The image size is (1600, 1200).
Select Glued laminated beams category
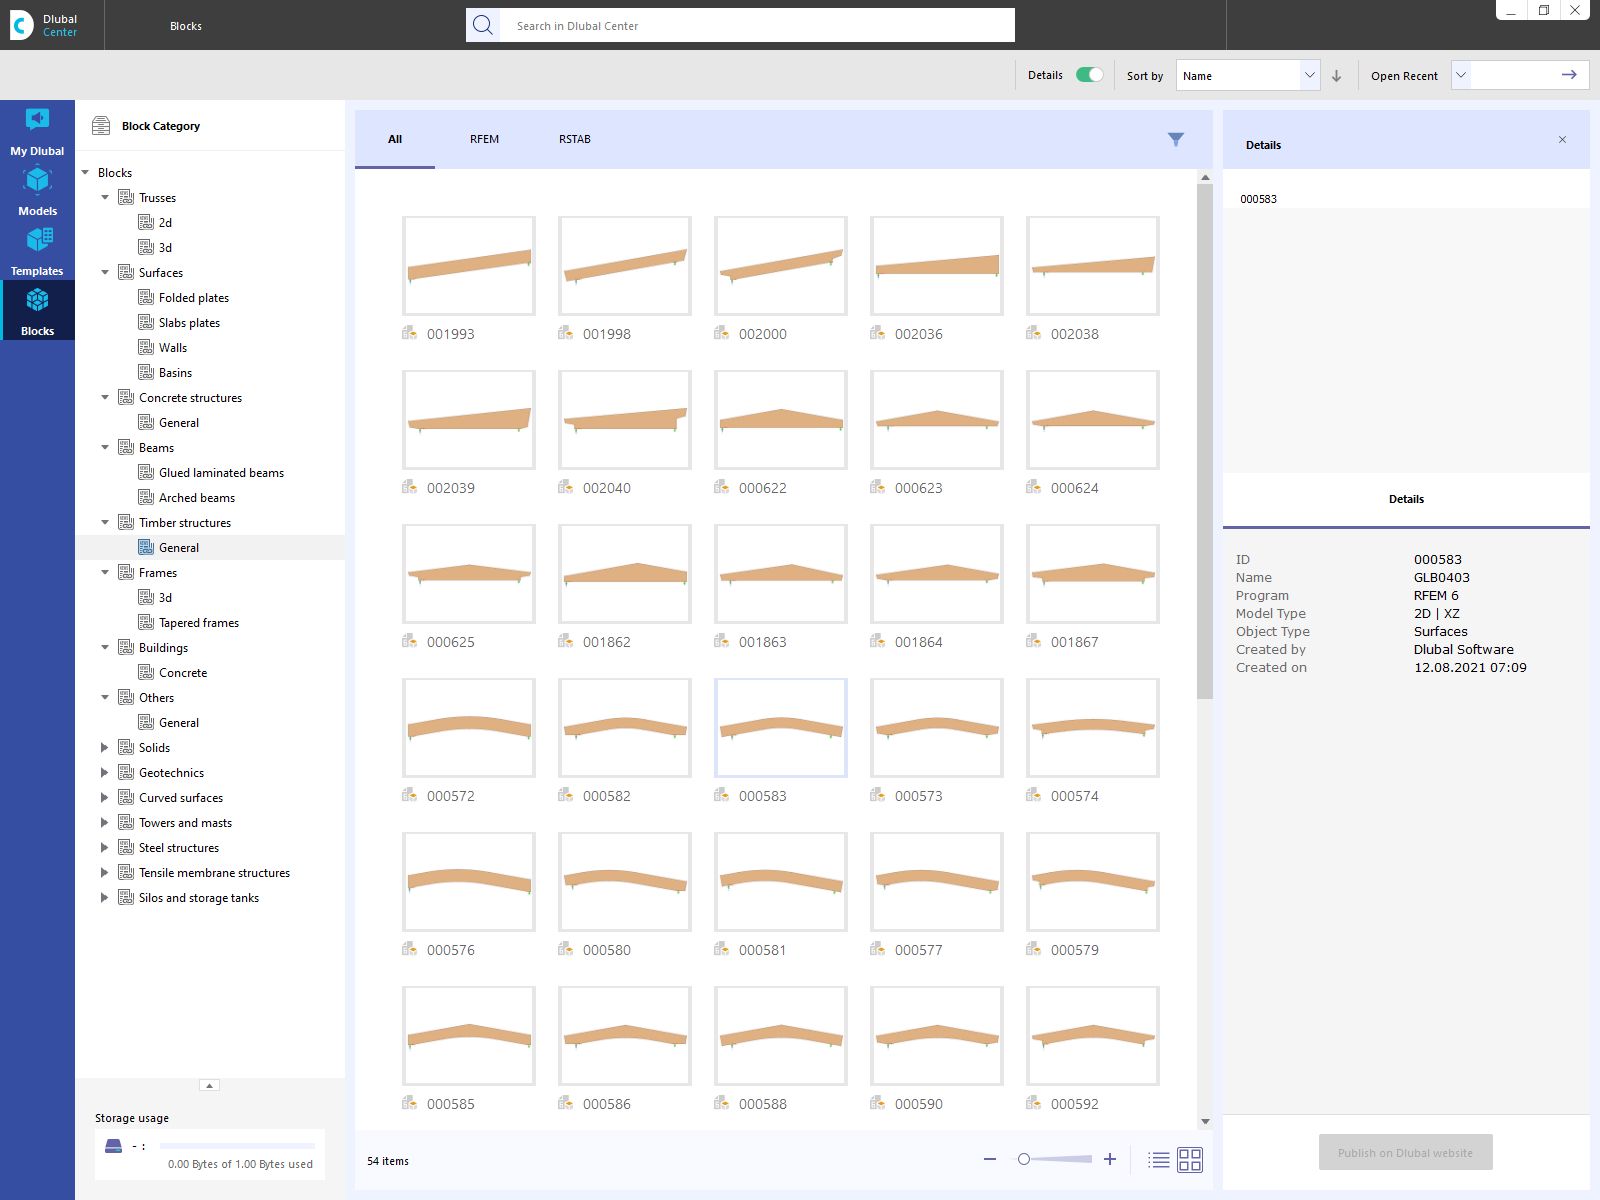pos(221,472)
